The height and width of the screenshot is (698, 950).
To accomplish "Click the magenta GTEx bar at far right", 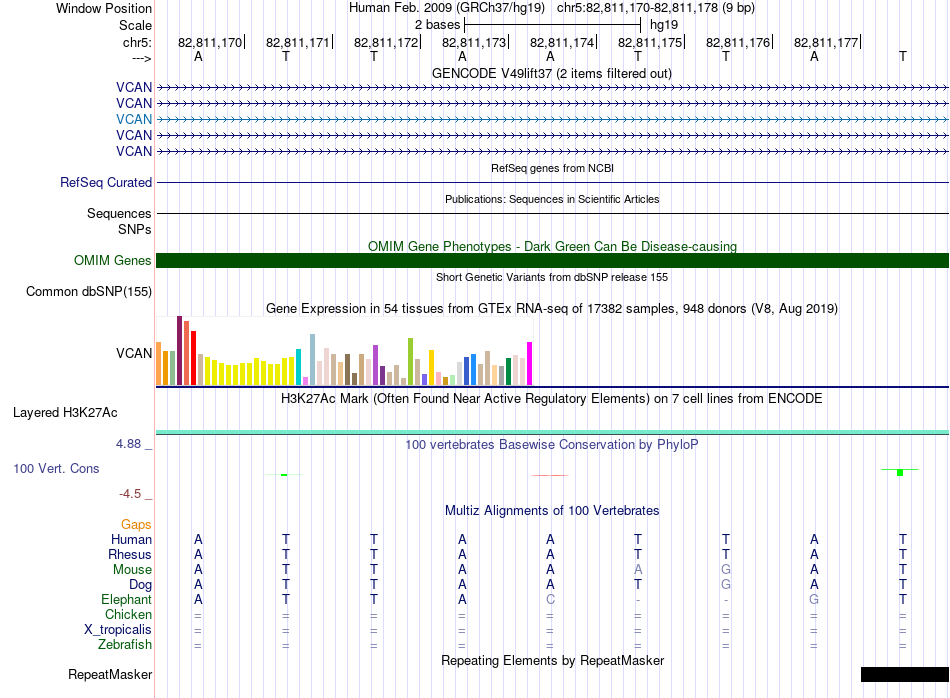I will (530, 364).
